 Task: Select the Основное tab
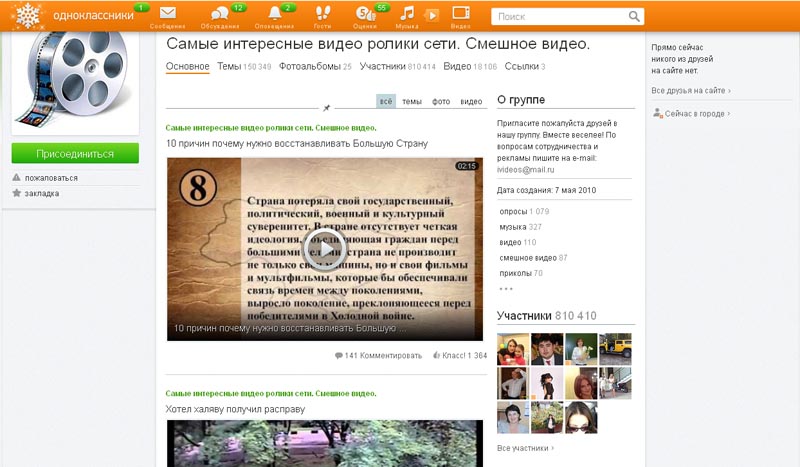click(x=187, y=66)
